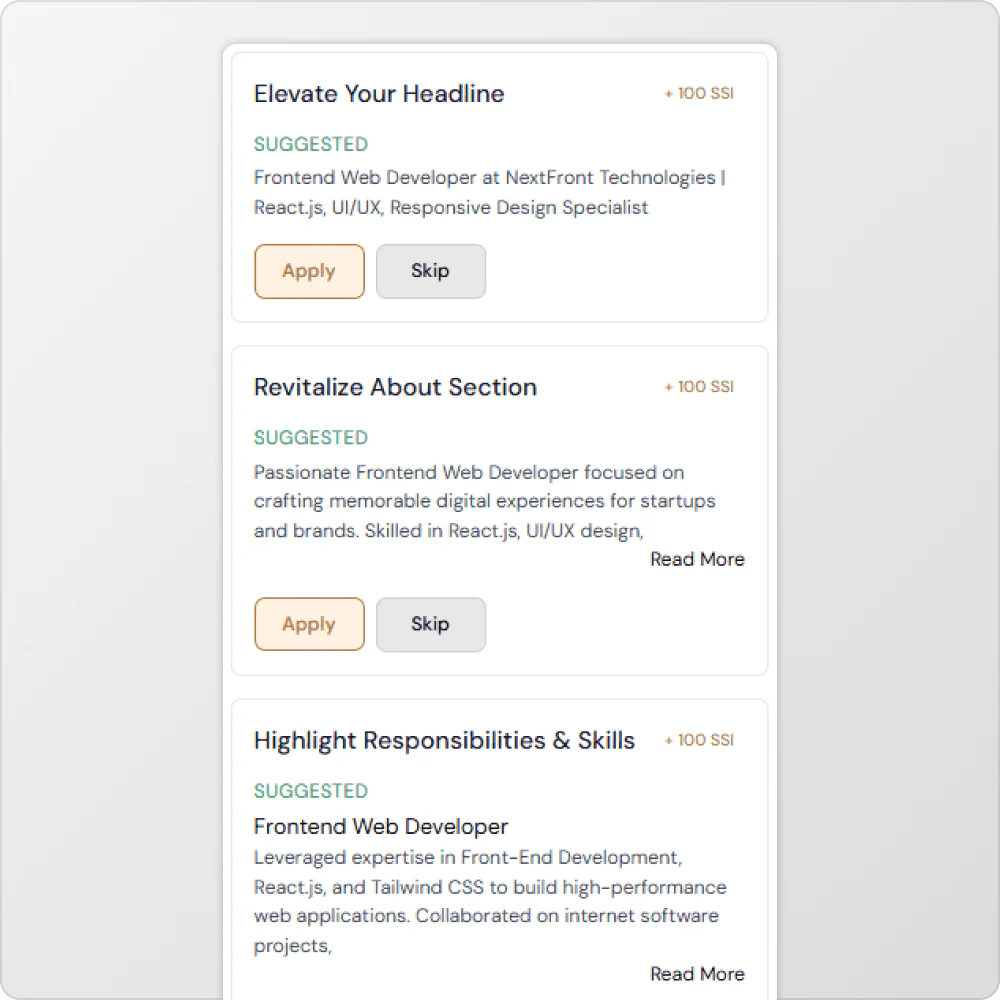This screenshot has height=1000, width=1000.
Task: Click the +100 SSI badge on Responsibilities card
Action: [x=698, y=740]
